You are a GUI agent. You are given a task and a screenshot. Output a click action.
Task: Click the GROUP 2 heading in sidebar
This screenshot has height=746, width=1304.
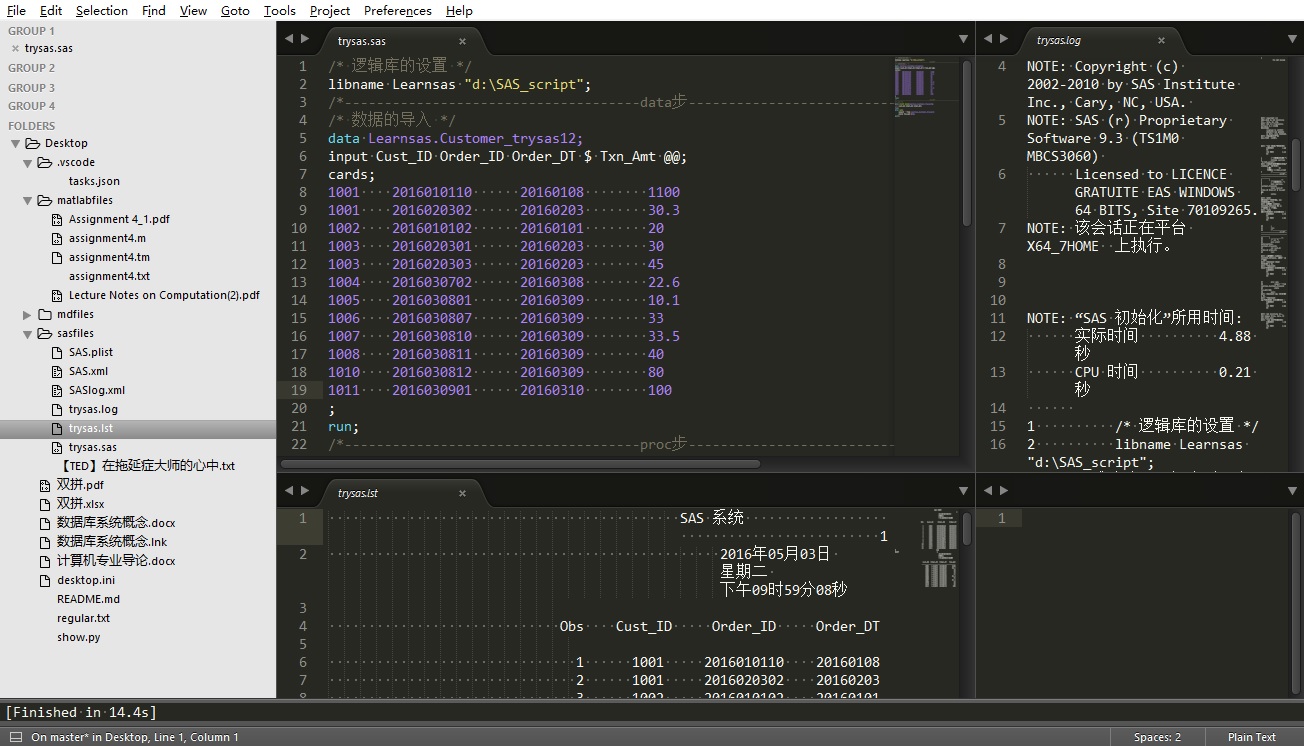[32, 68]
